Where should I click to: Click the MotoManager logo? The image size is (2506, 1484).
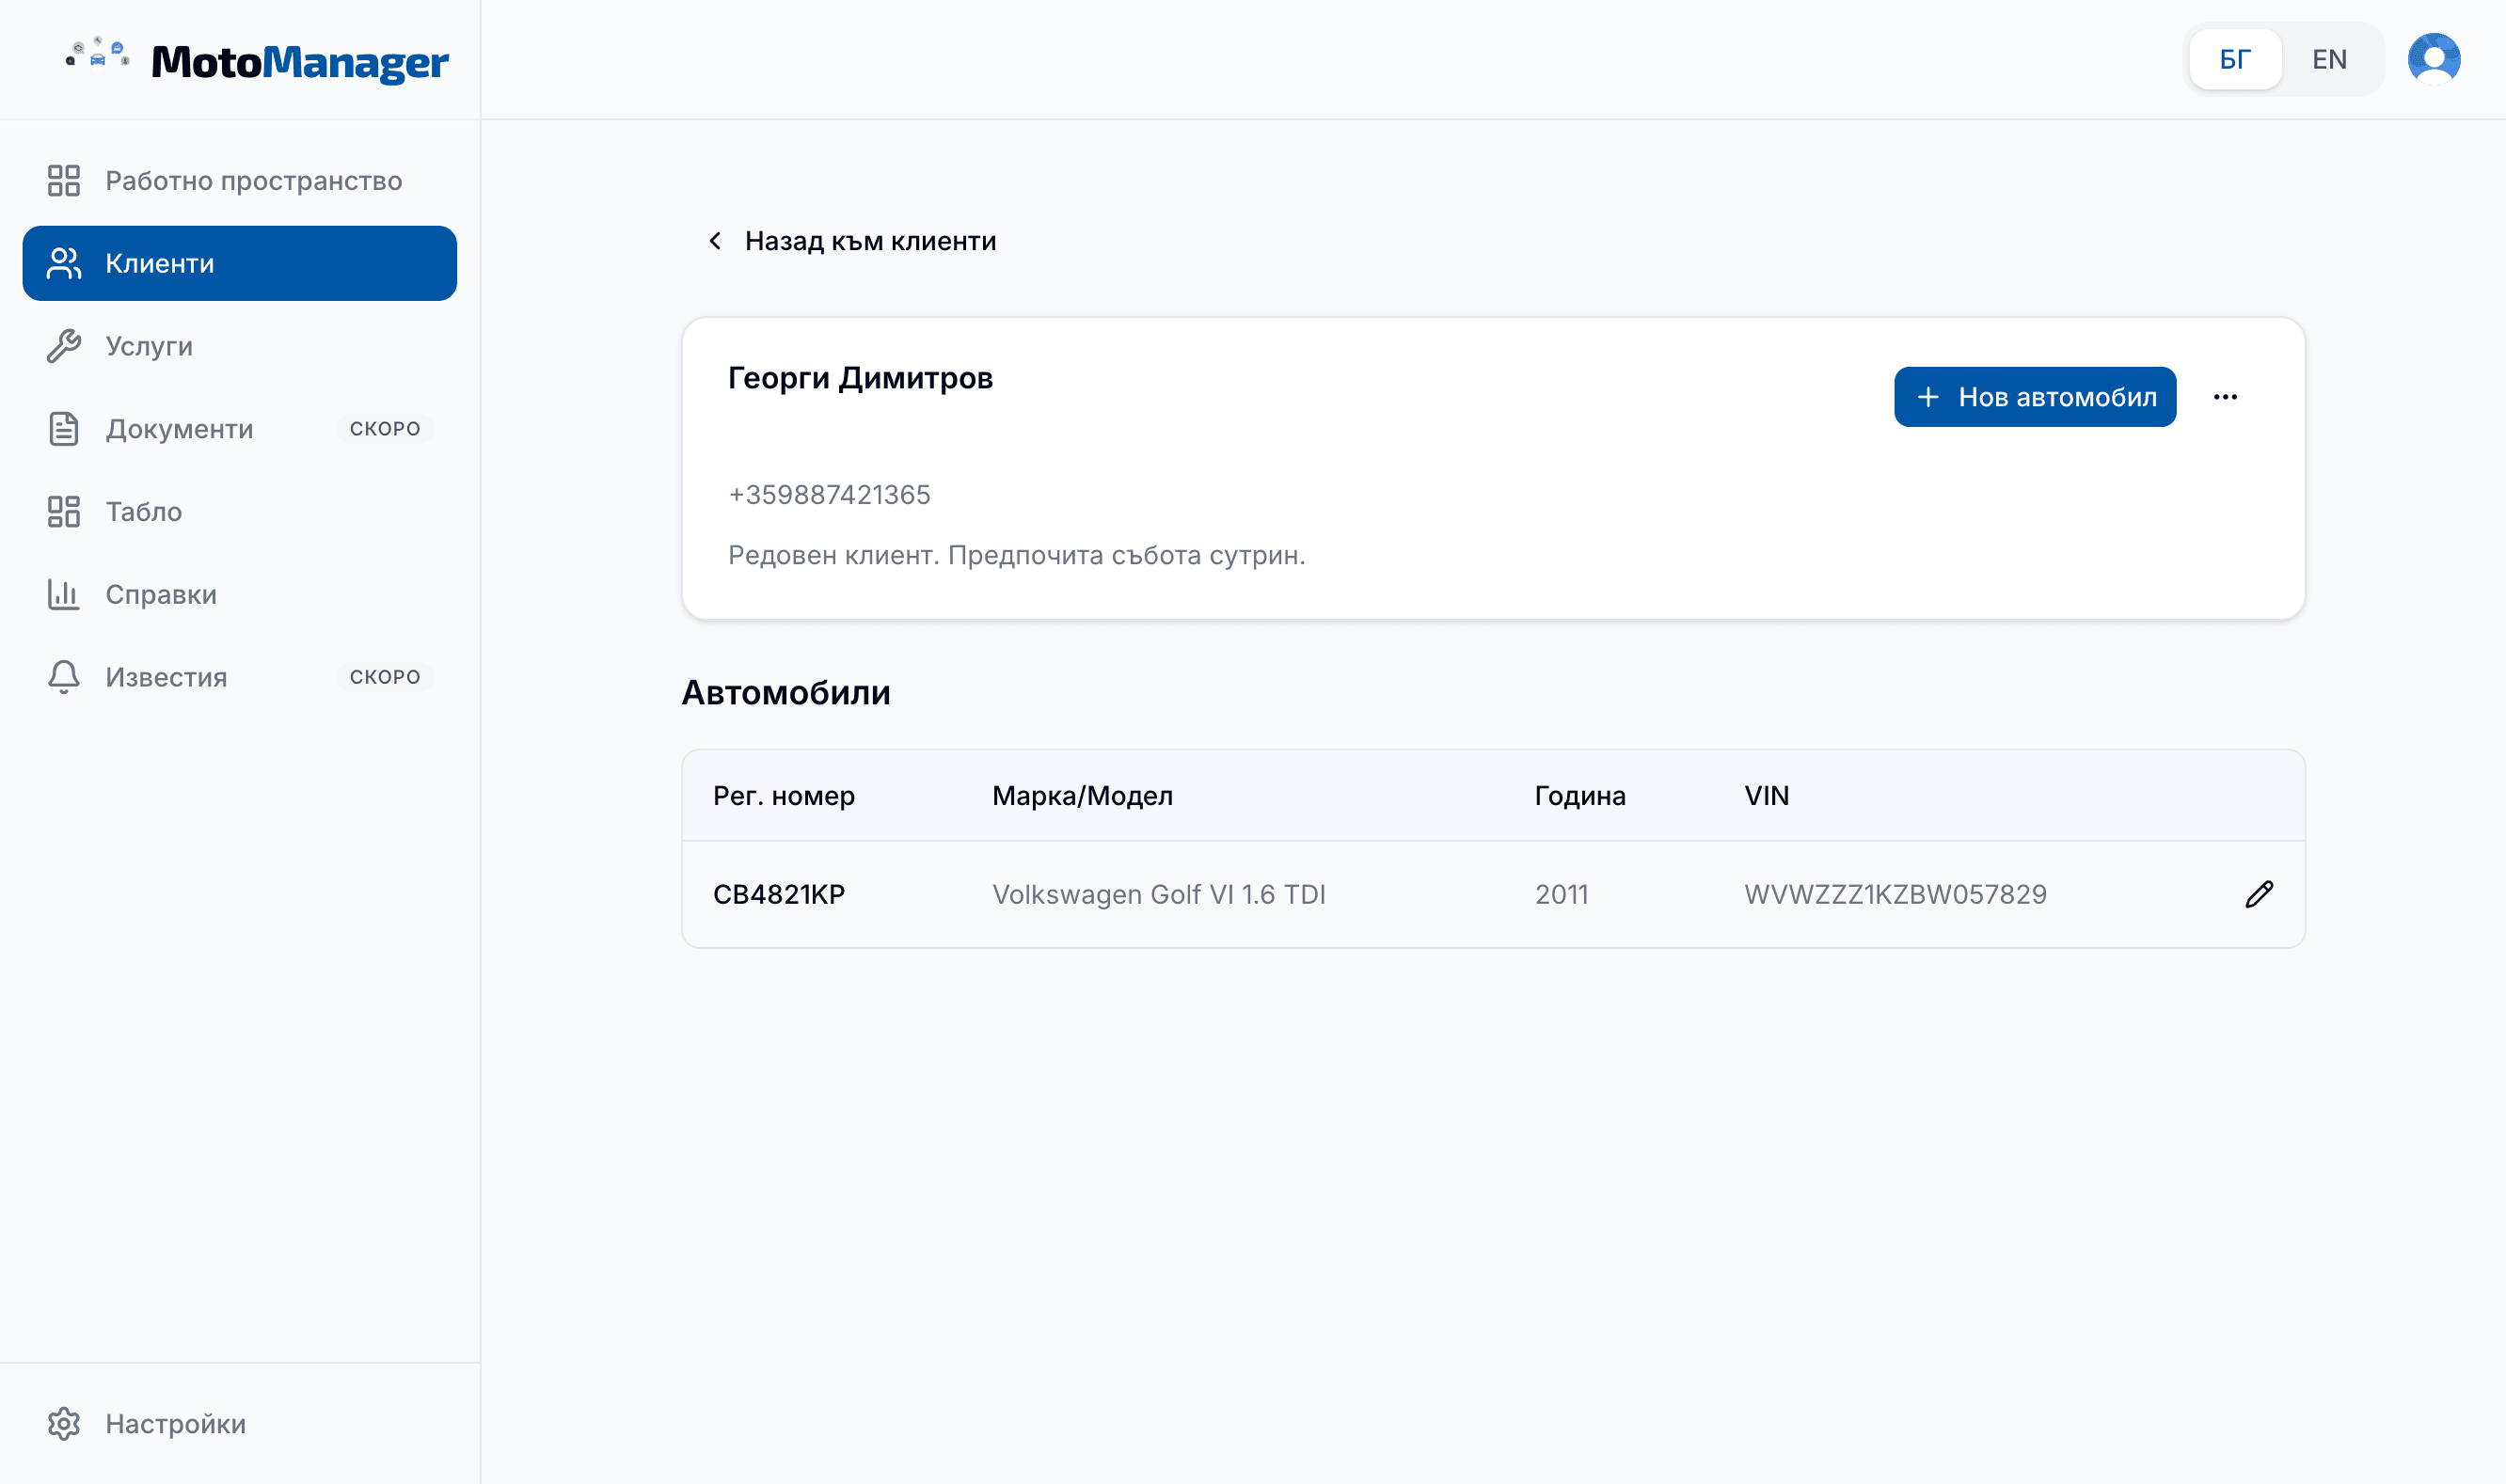[257, 60]
